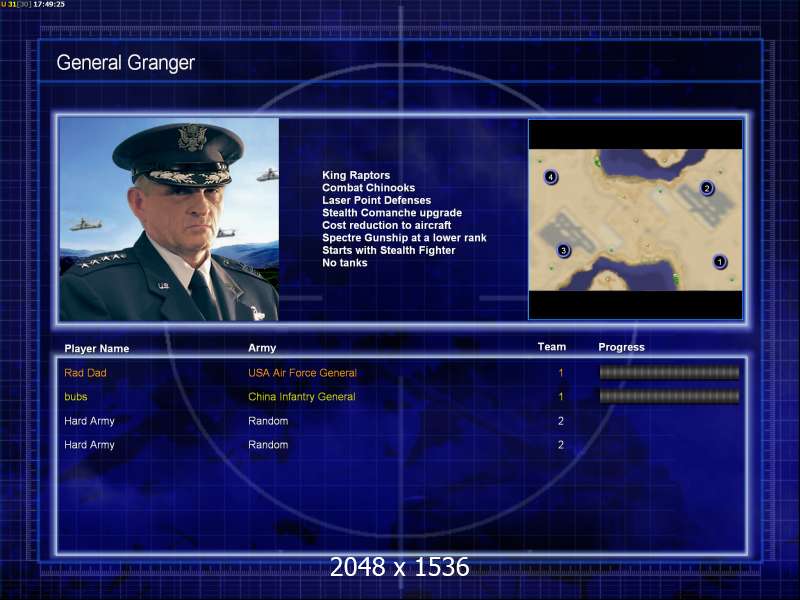
Task: Click 'USA Air Force General' army entry
Action: (x=303, y=373)
